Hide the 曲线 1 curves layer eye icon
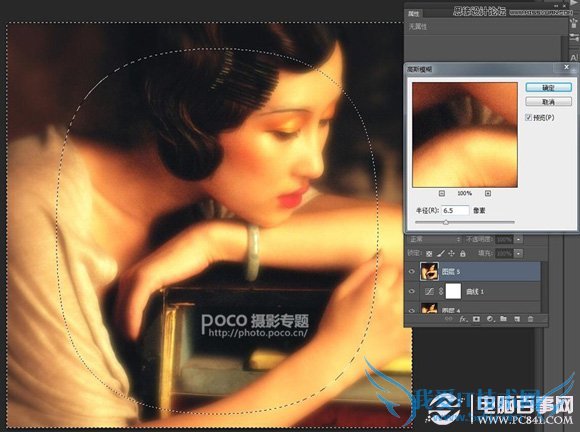The image size is (580, 432). [412, 291]
